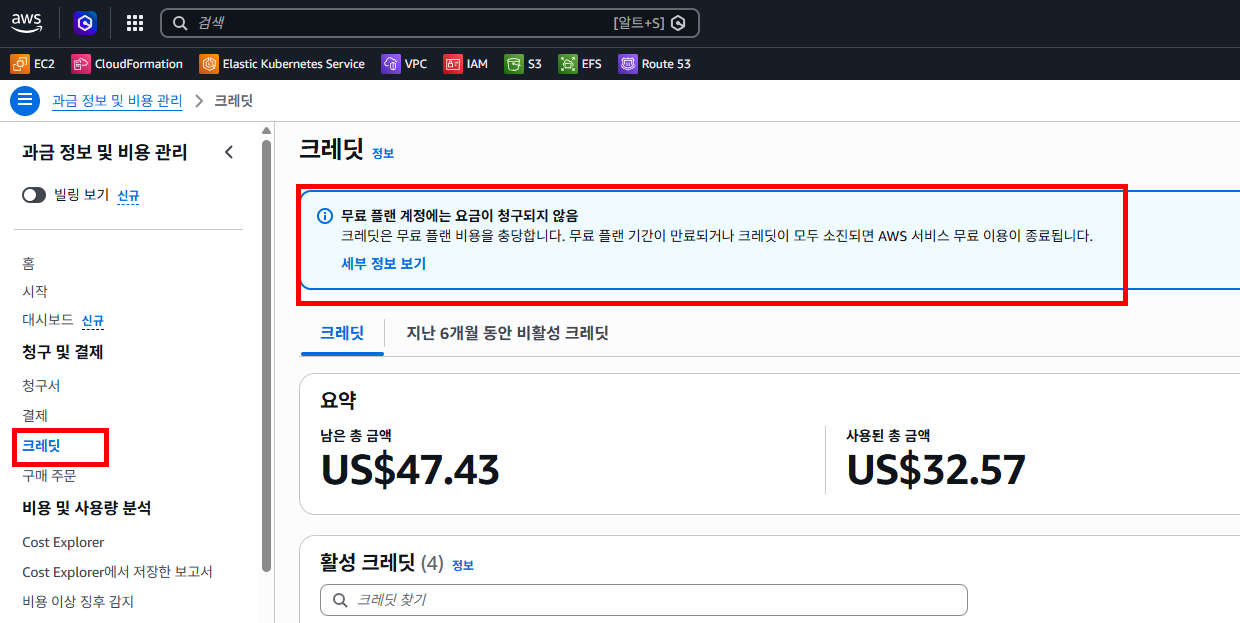Open the VPC service shortcut
This screenshot has width=1240, height=623.
404,63
